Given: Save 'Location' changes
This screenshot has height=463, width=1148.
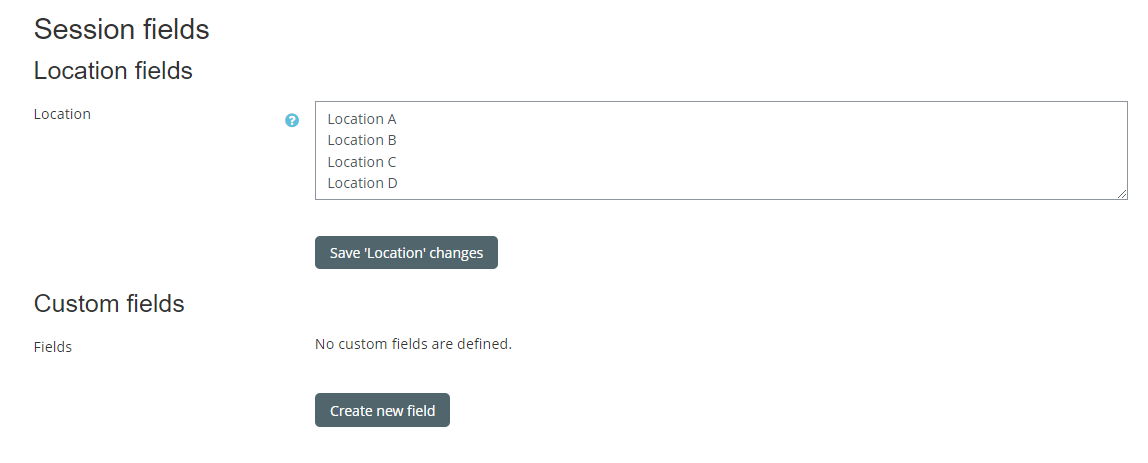Looking at the screenshot, I should [x=406, y=253].
